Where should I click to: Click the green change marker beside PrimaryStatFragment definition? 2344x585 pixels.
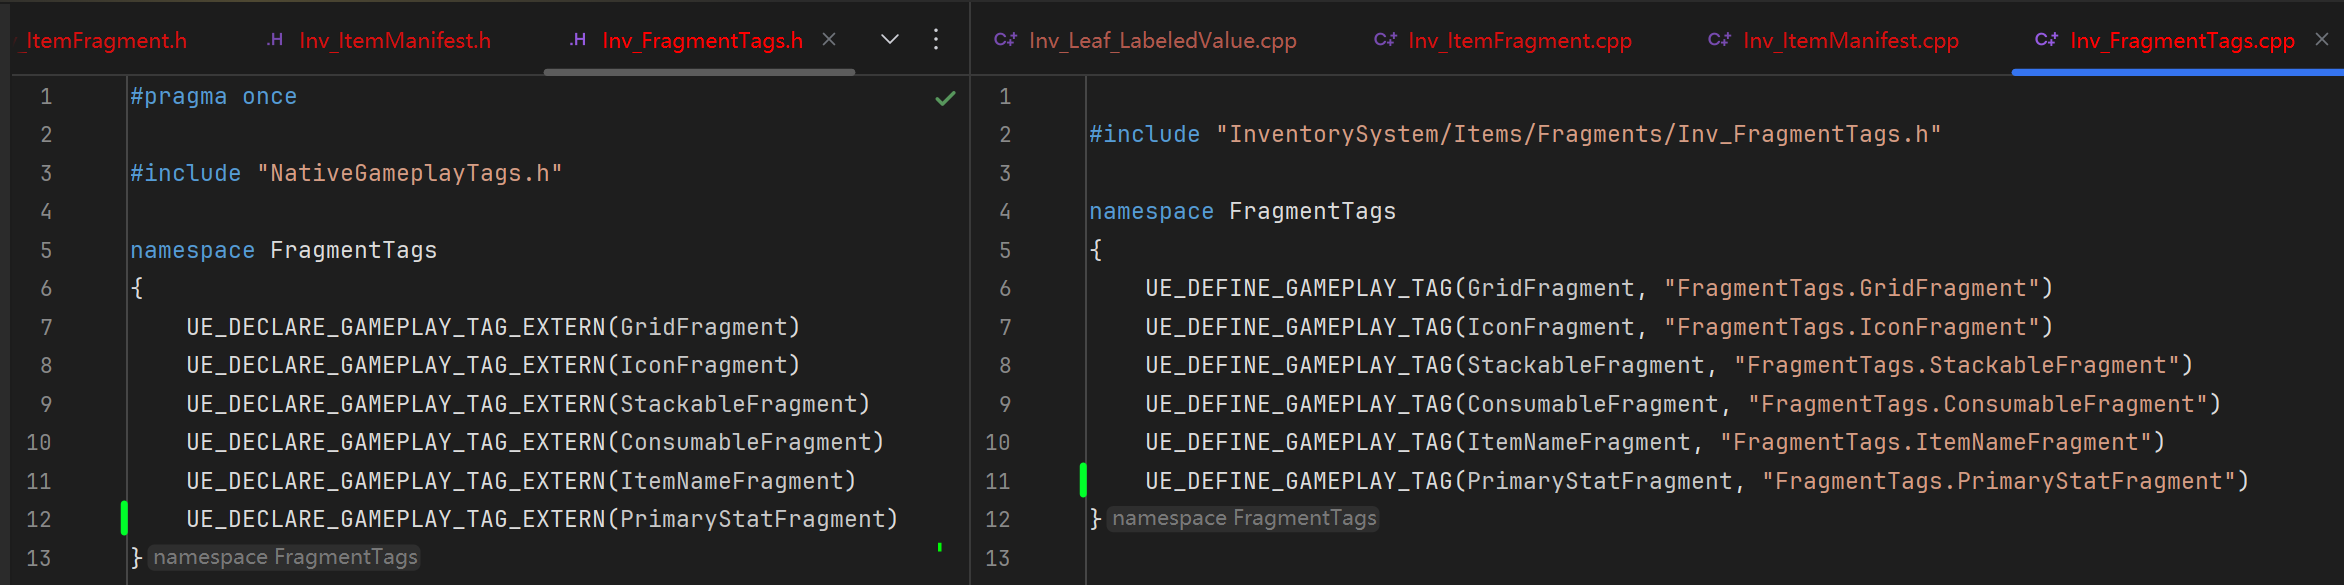[1083, 480]
